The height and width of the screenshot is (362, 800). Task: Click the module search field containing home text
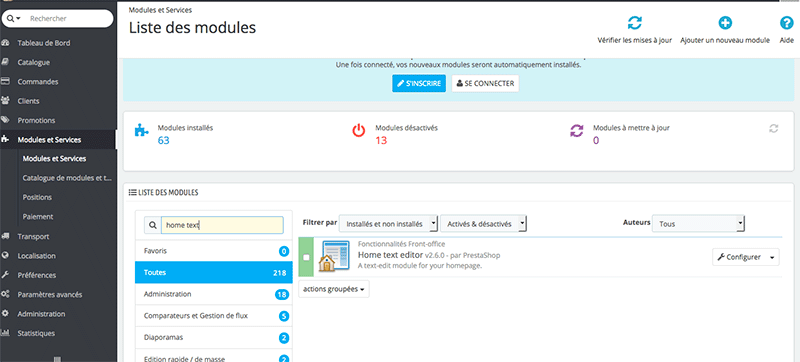coord(222,225)
